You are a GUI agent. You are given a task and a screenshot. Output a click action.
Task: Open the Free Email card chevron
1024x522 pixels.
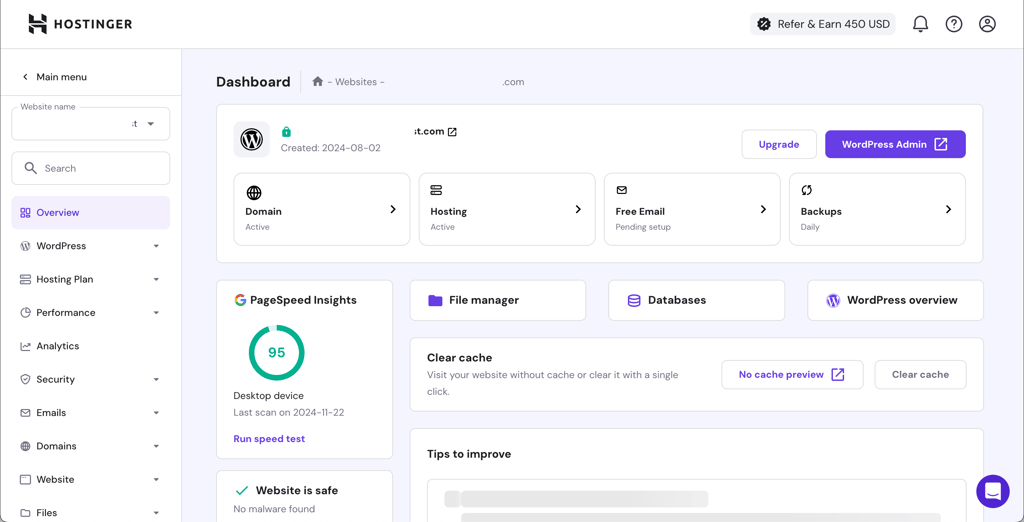pos(763,209)
